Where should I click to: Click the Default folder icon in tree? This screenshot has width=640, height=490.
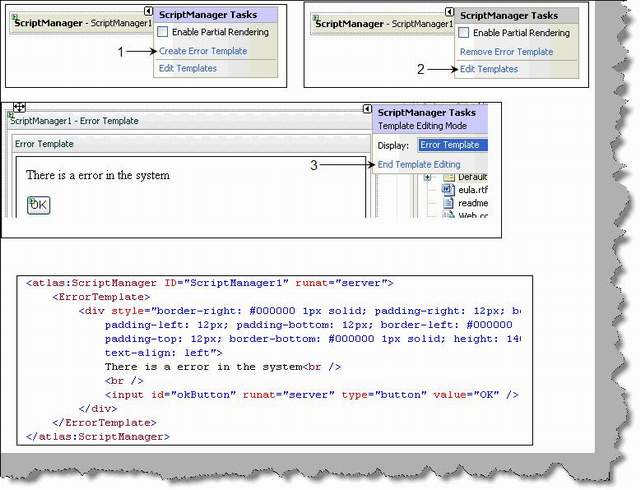449,177
